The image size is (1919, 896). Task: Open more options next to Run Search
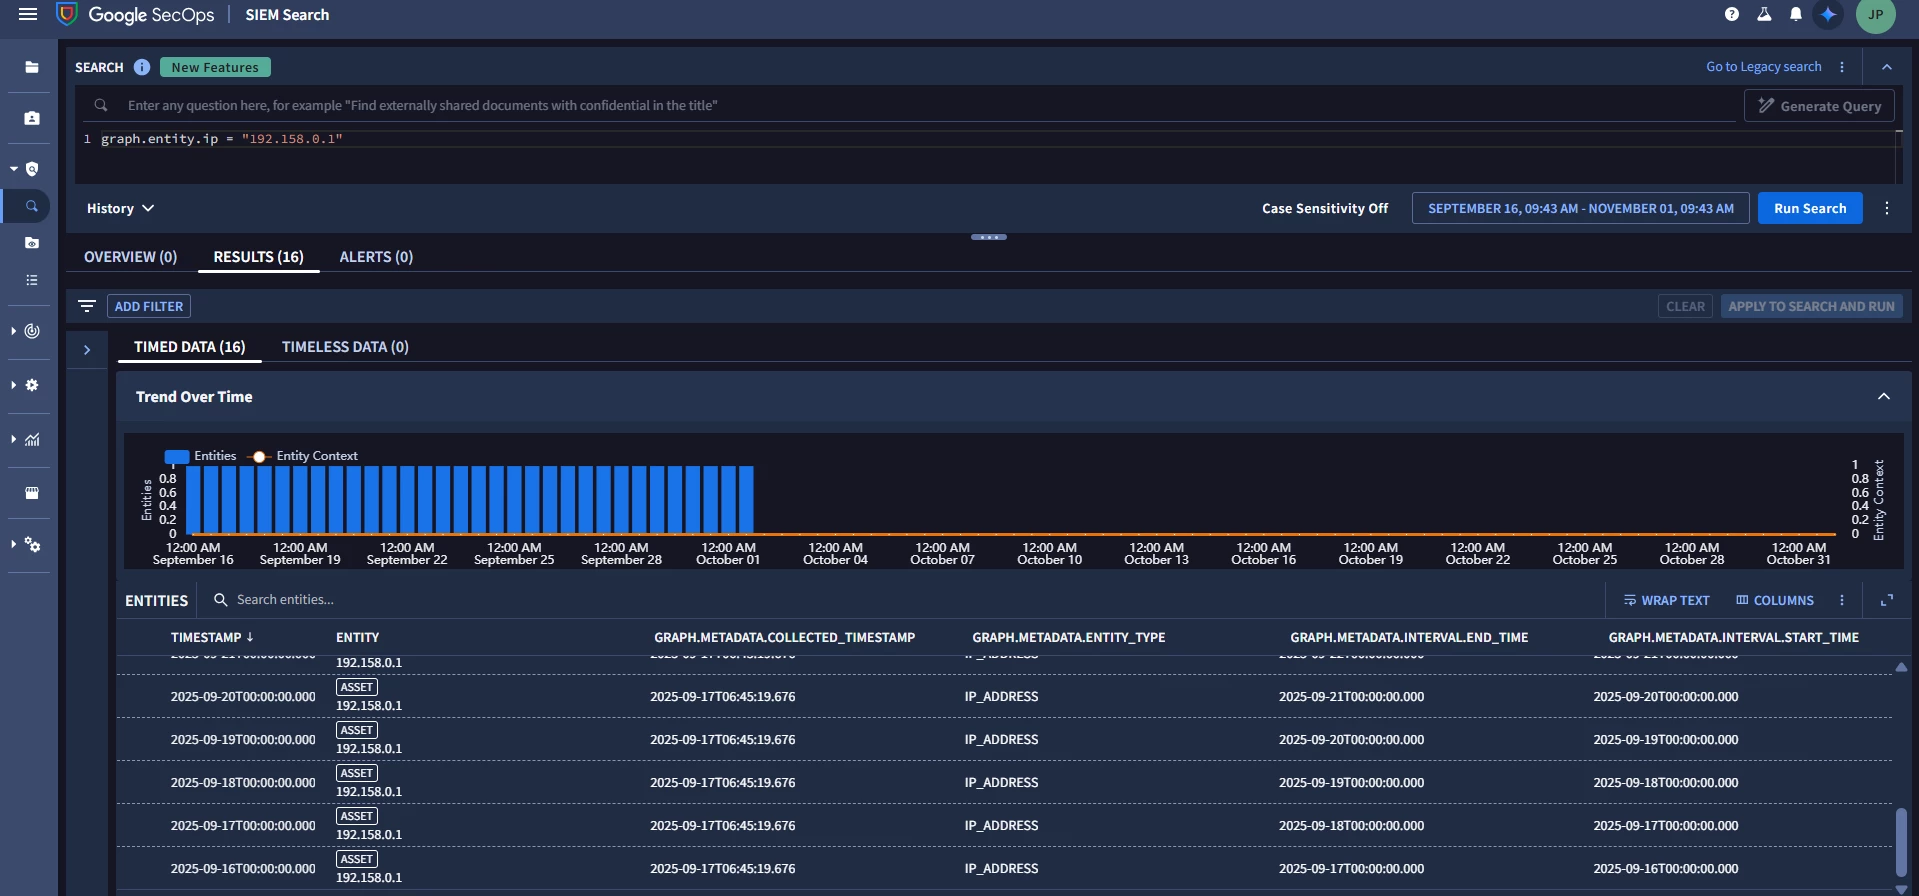pyautogui.click(x=1887, y=208)
